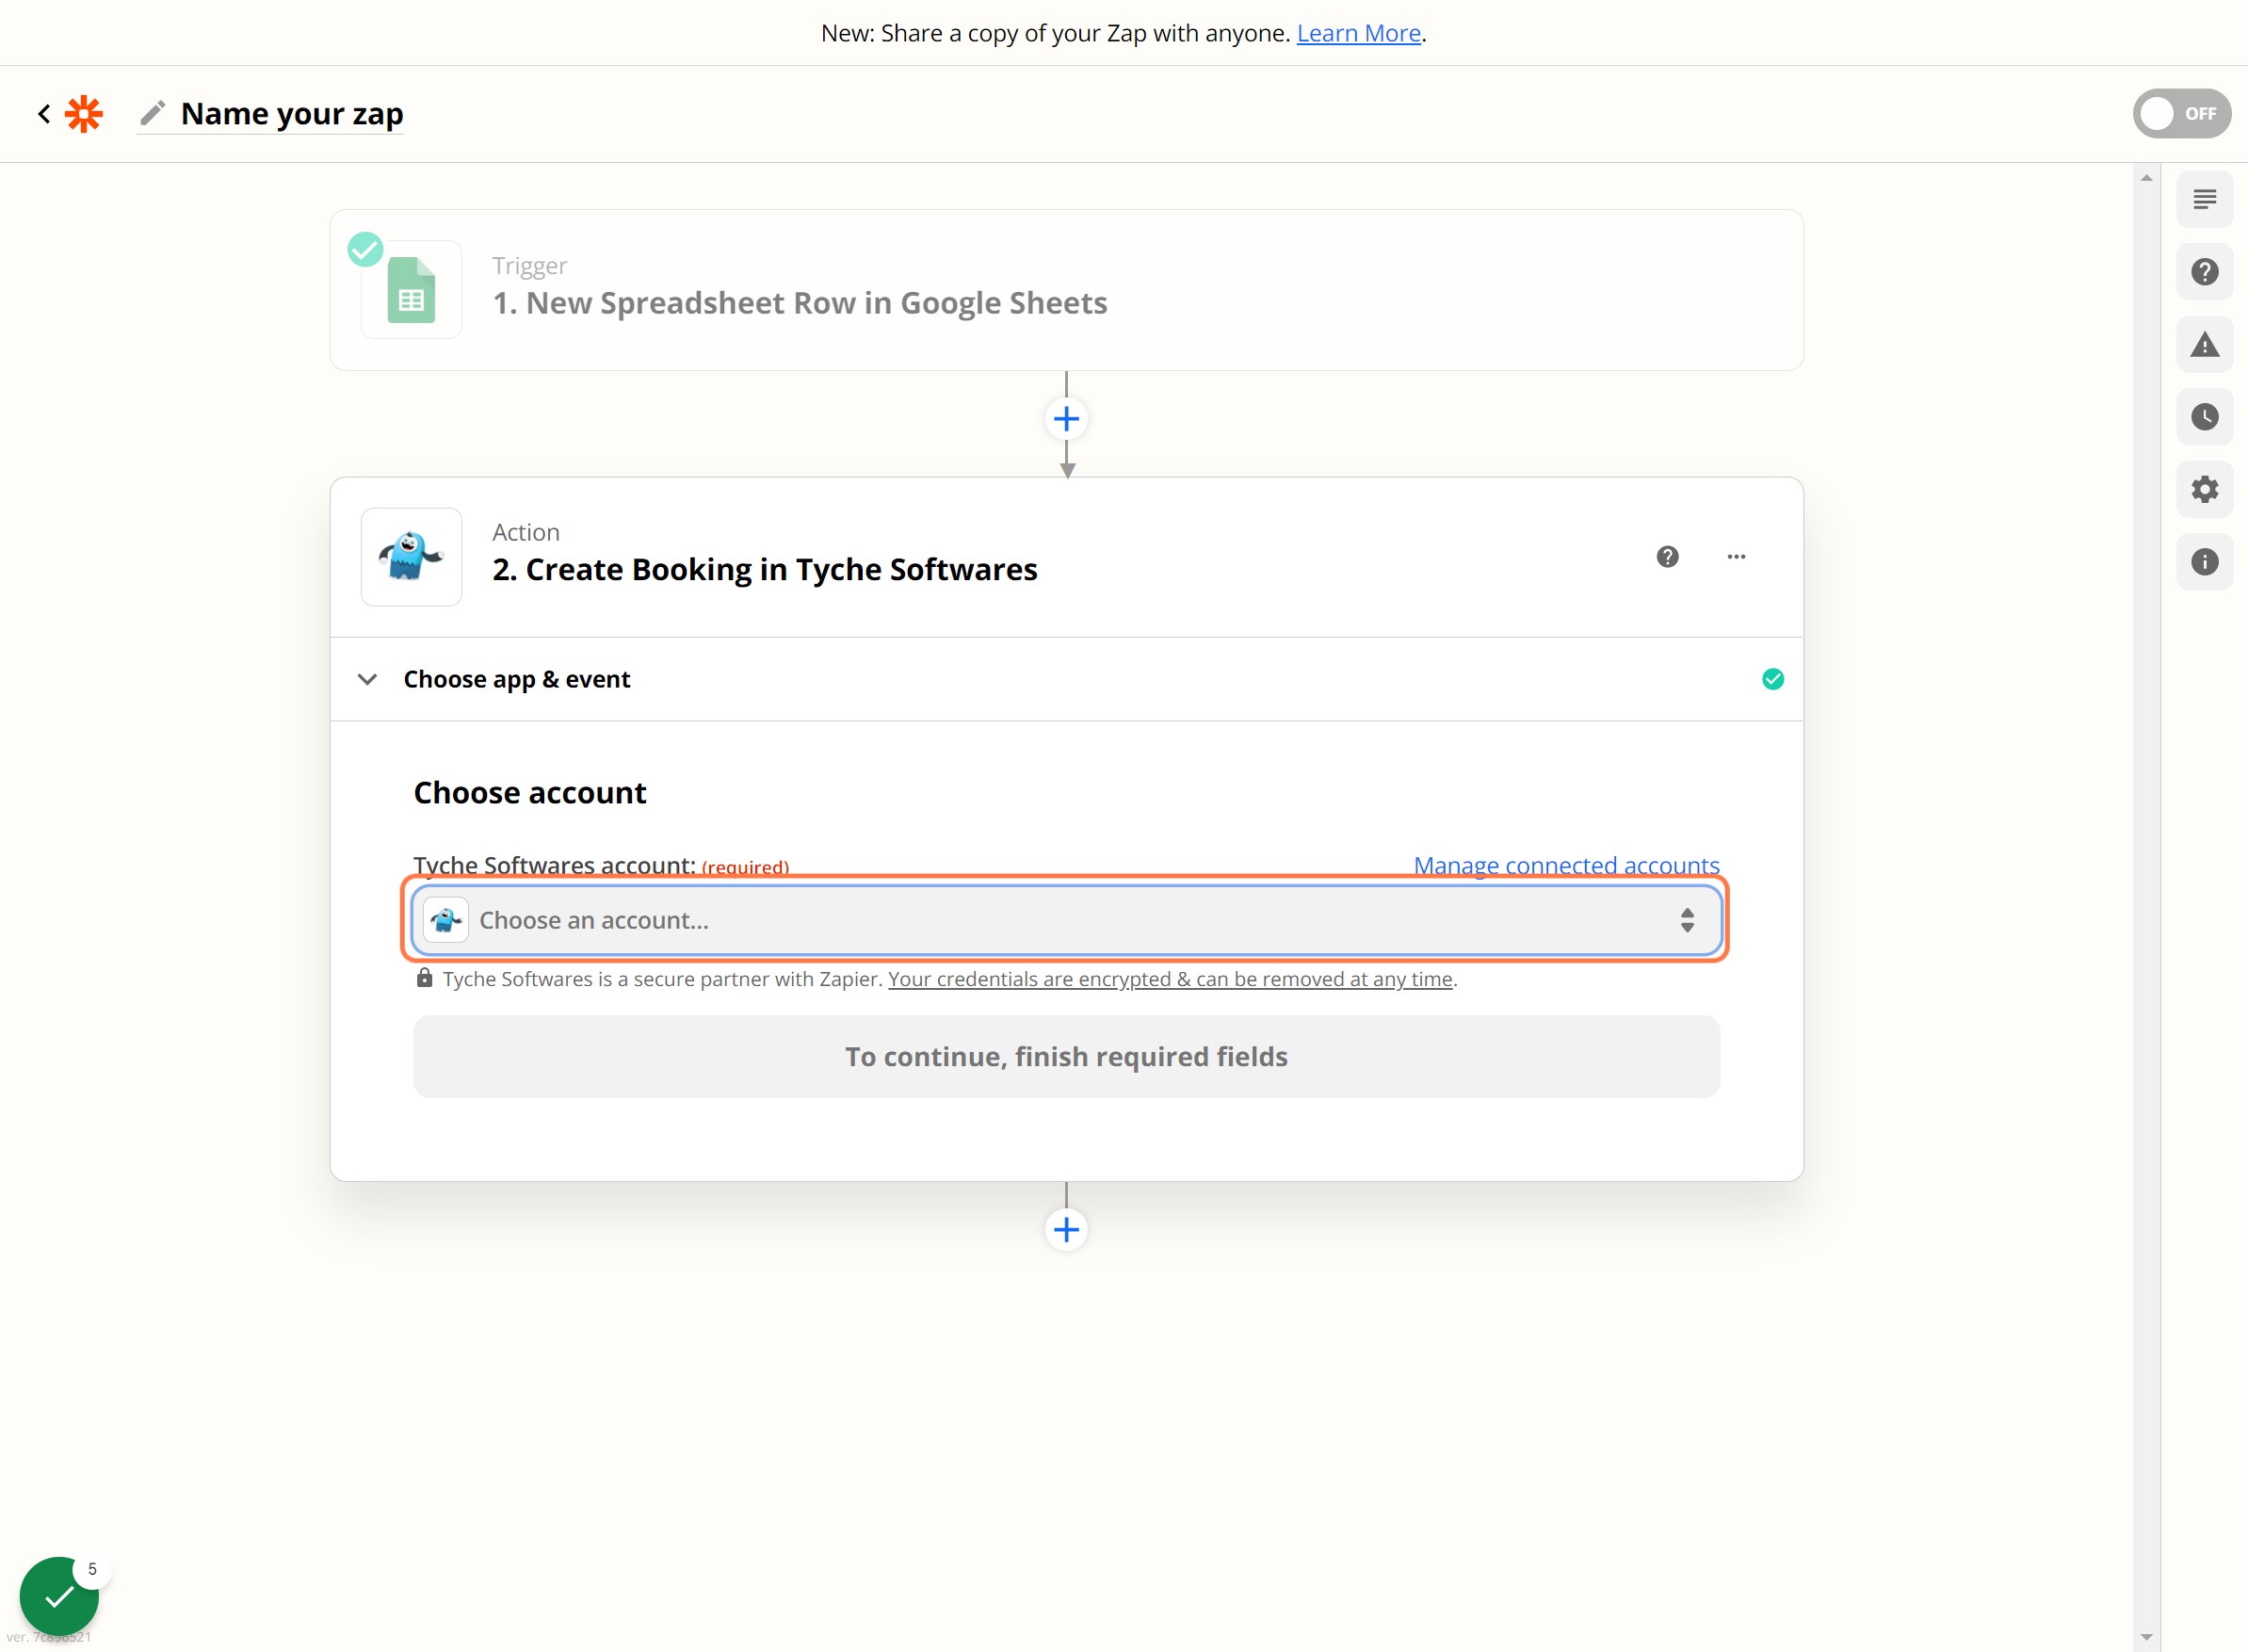Toggle the Zap OFF switch on

[x=2181, y=113]
